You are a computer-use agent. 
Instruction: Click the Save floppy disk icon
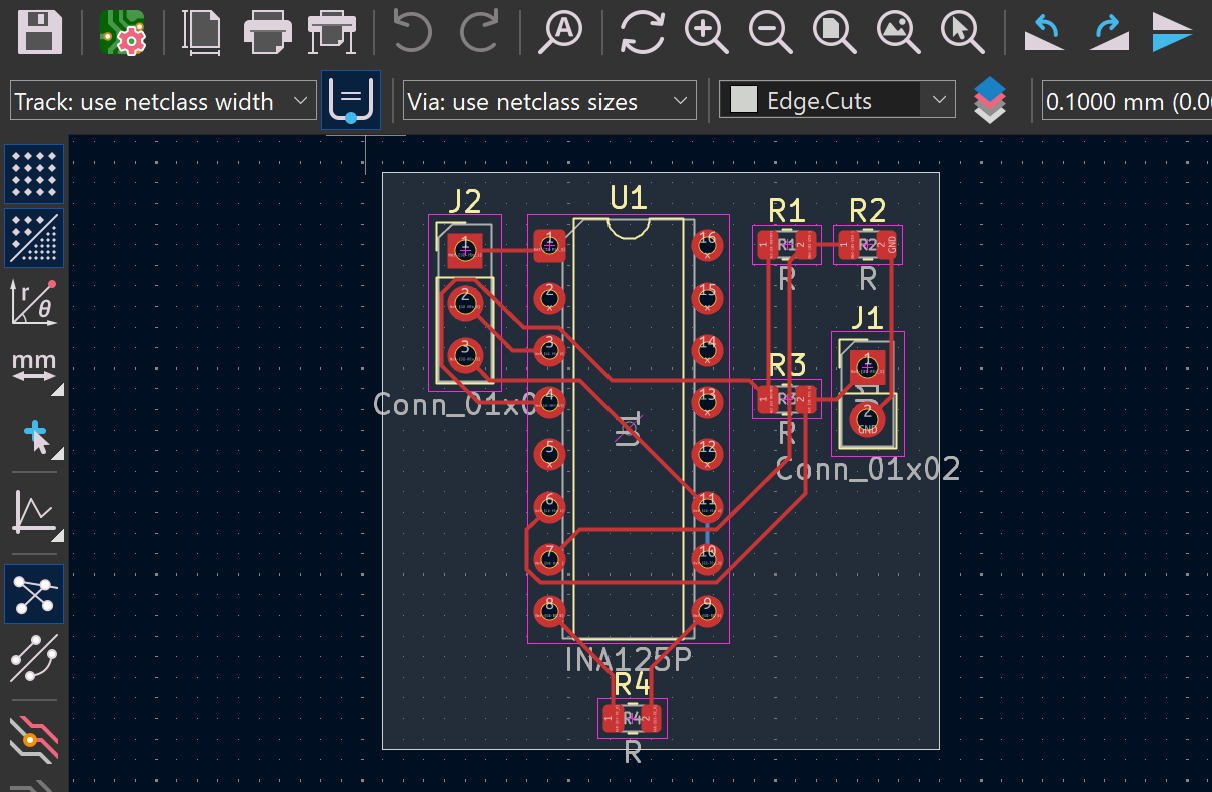coord(40,32)
